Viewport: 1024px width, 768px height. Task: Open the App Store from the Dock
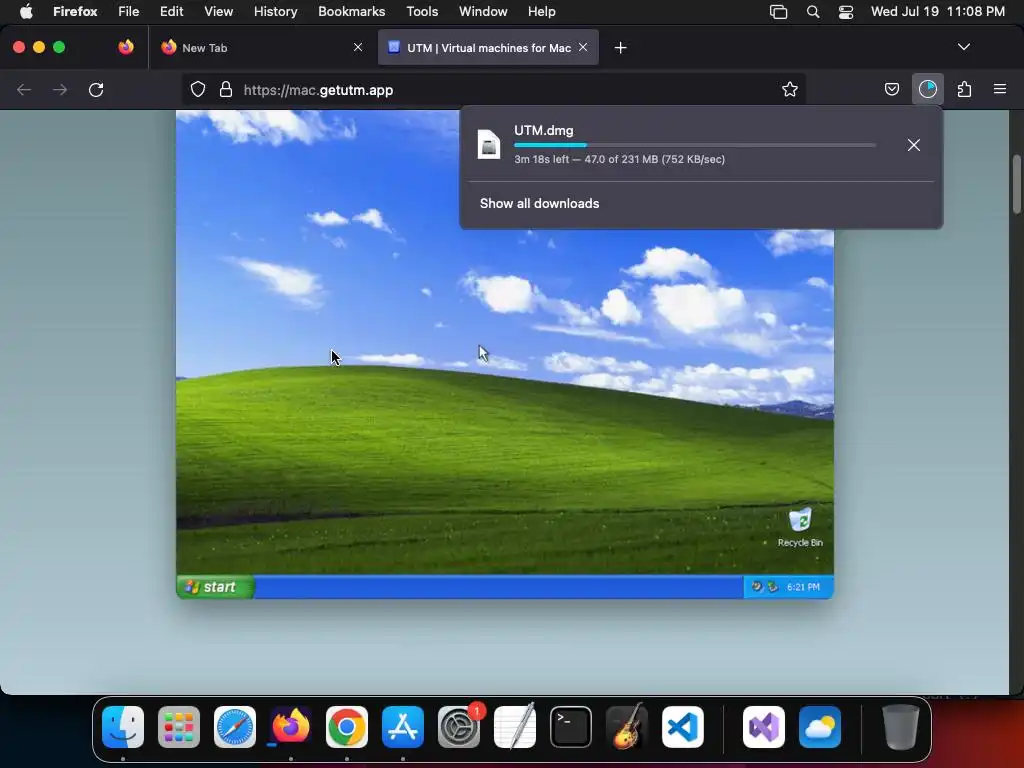[403, 726]
